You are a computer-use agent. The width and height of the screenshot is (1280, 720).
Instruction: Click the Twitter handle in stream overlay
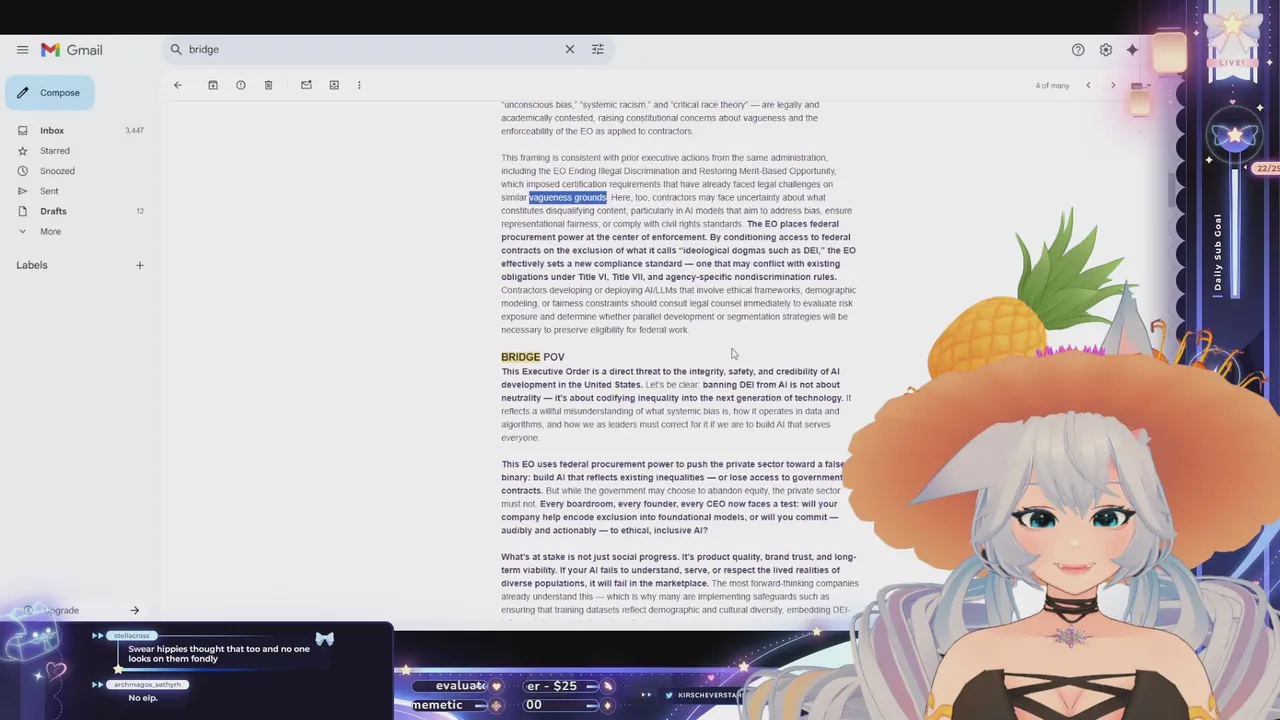click(711, 695)
